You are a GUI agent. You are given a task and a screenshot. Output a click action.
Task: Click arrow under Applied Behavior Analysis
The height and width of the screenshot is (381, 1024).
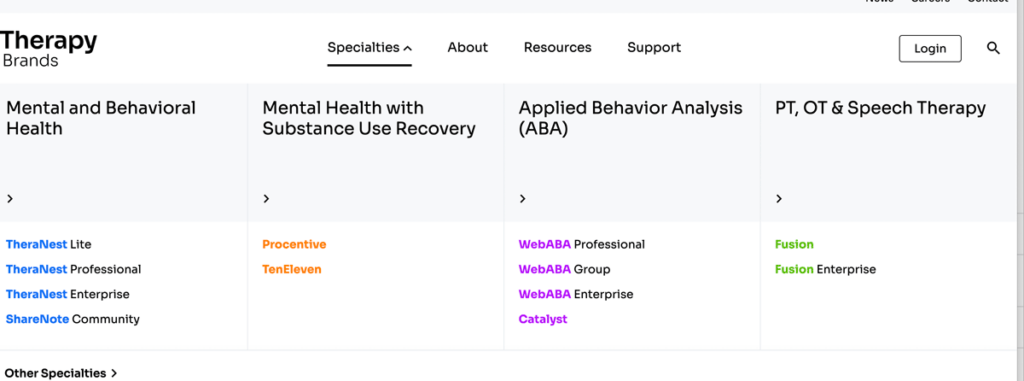[522, 199]
